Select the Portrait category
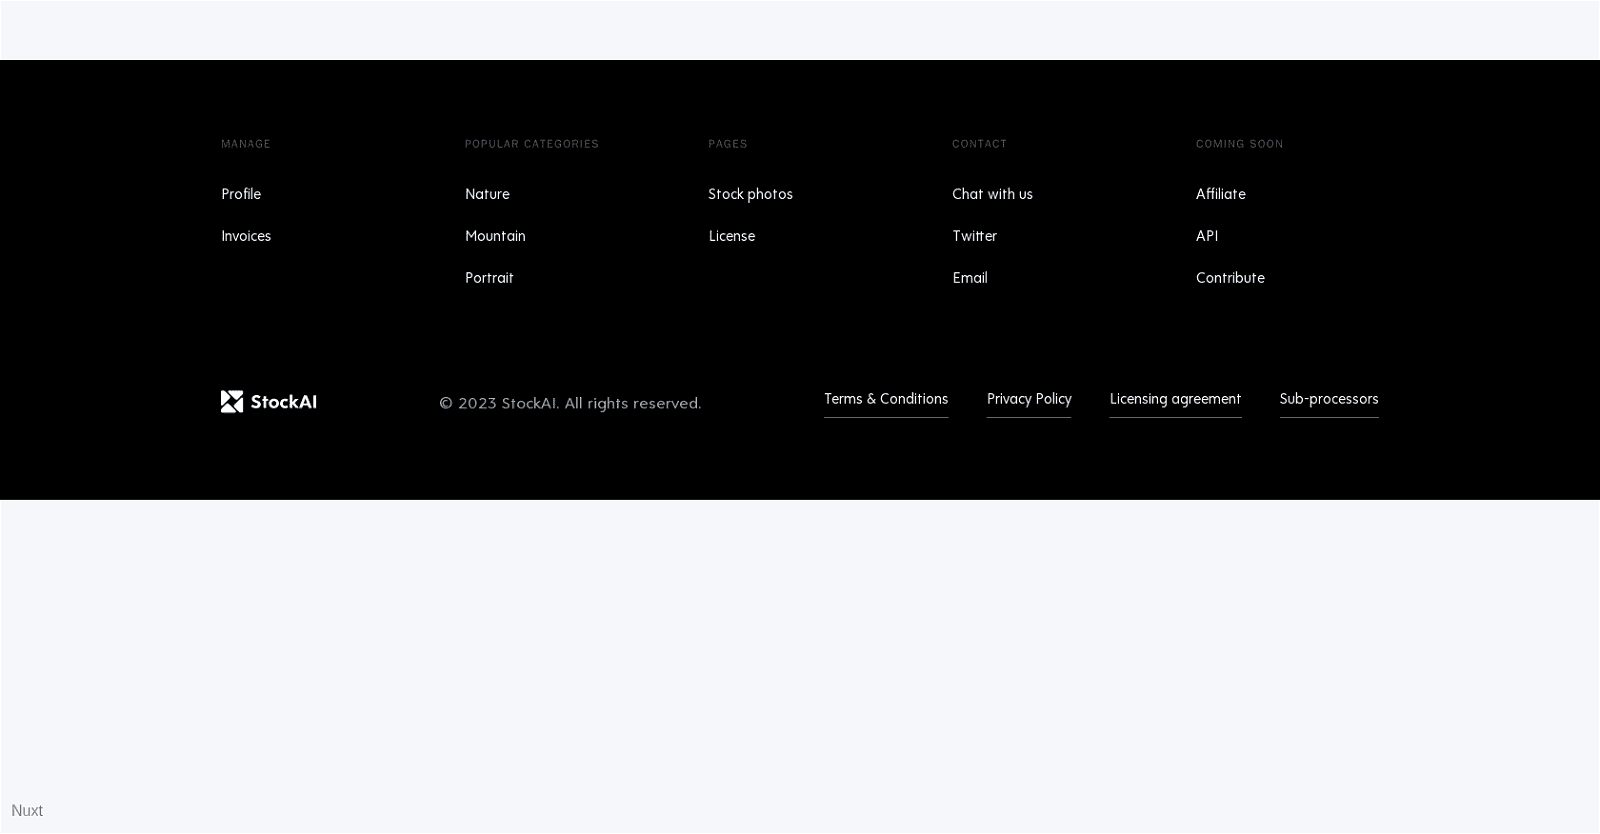Viewport: 1600px width, 834px height. (x=489, y=278)
